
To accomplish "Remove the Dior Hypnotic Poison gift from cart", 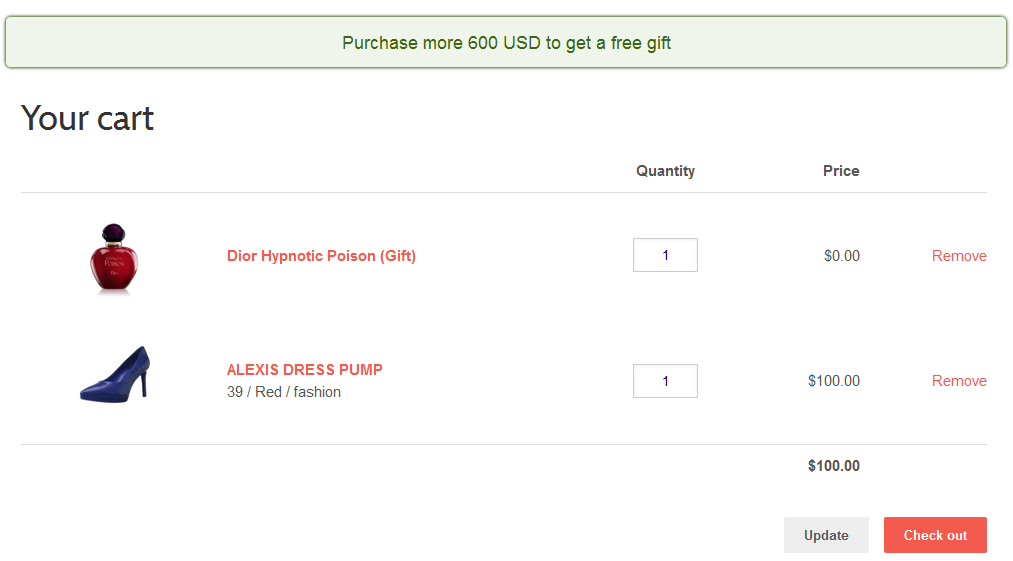I will pyautogui.click(x=959, y=256).
